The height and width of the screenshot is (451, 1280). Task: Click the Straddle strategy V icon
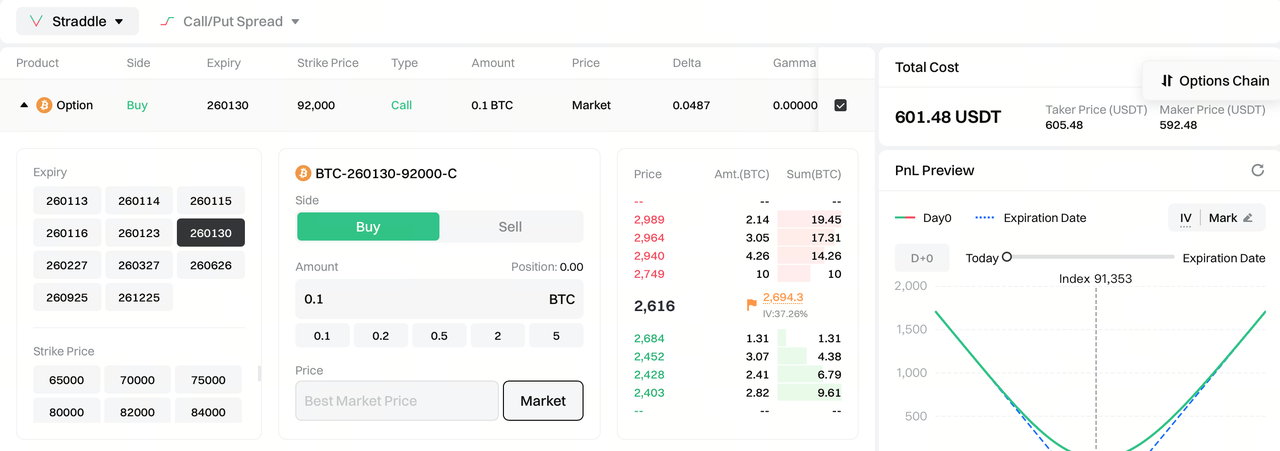pyautogui.click(x=36, y=21)
